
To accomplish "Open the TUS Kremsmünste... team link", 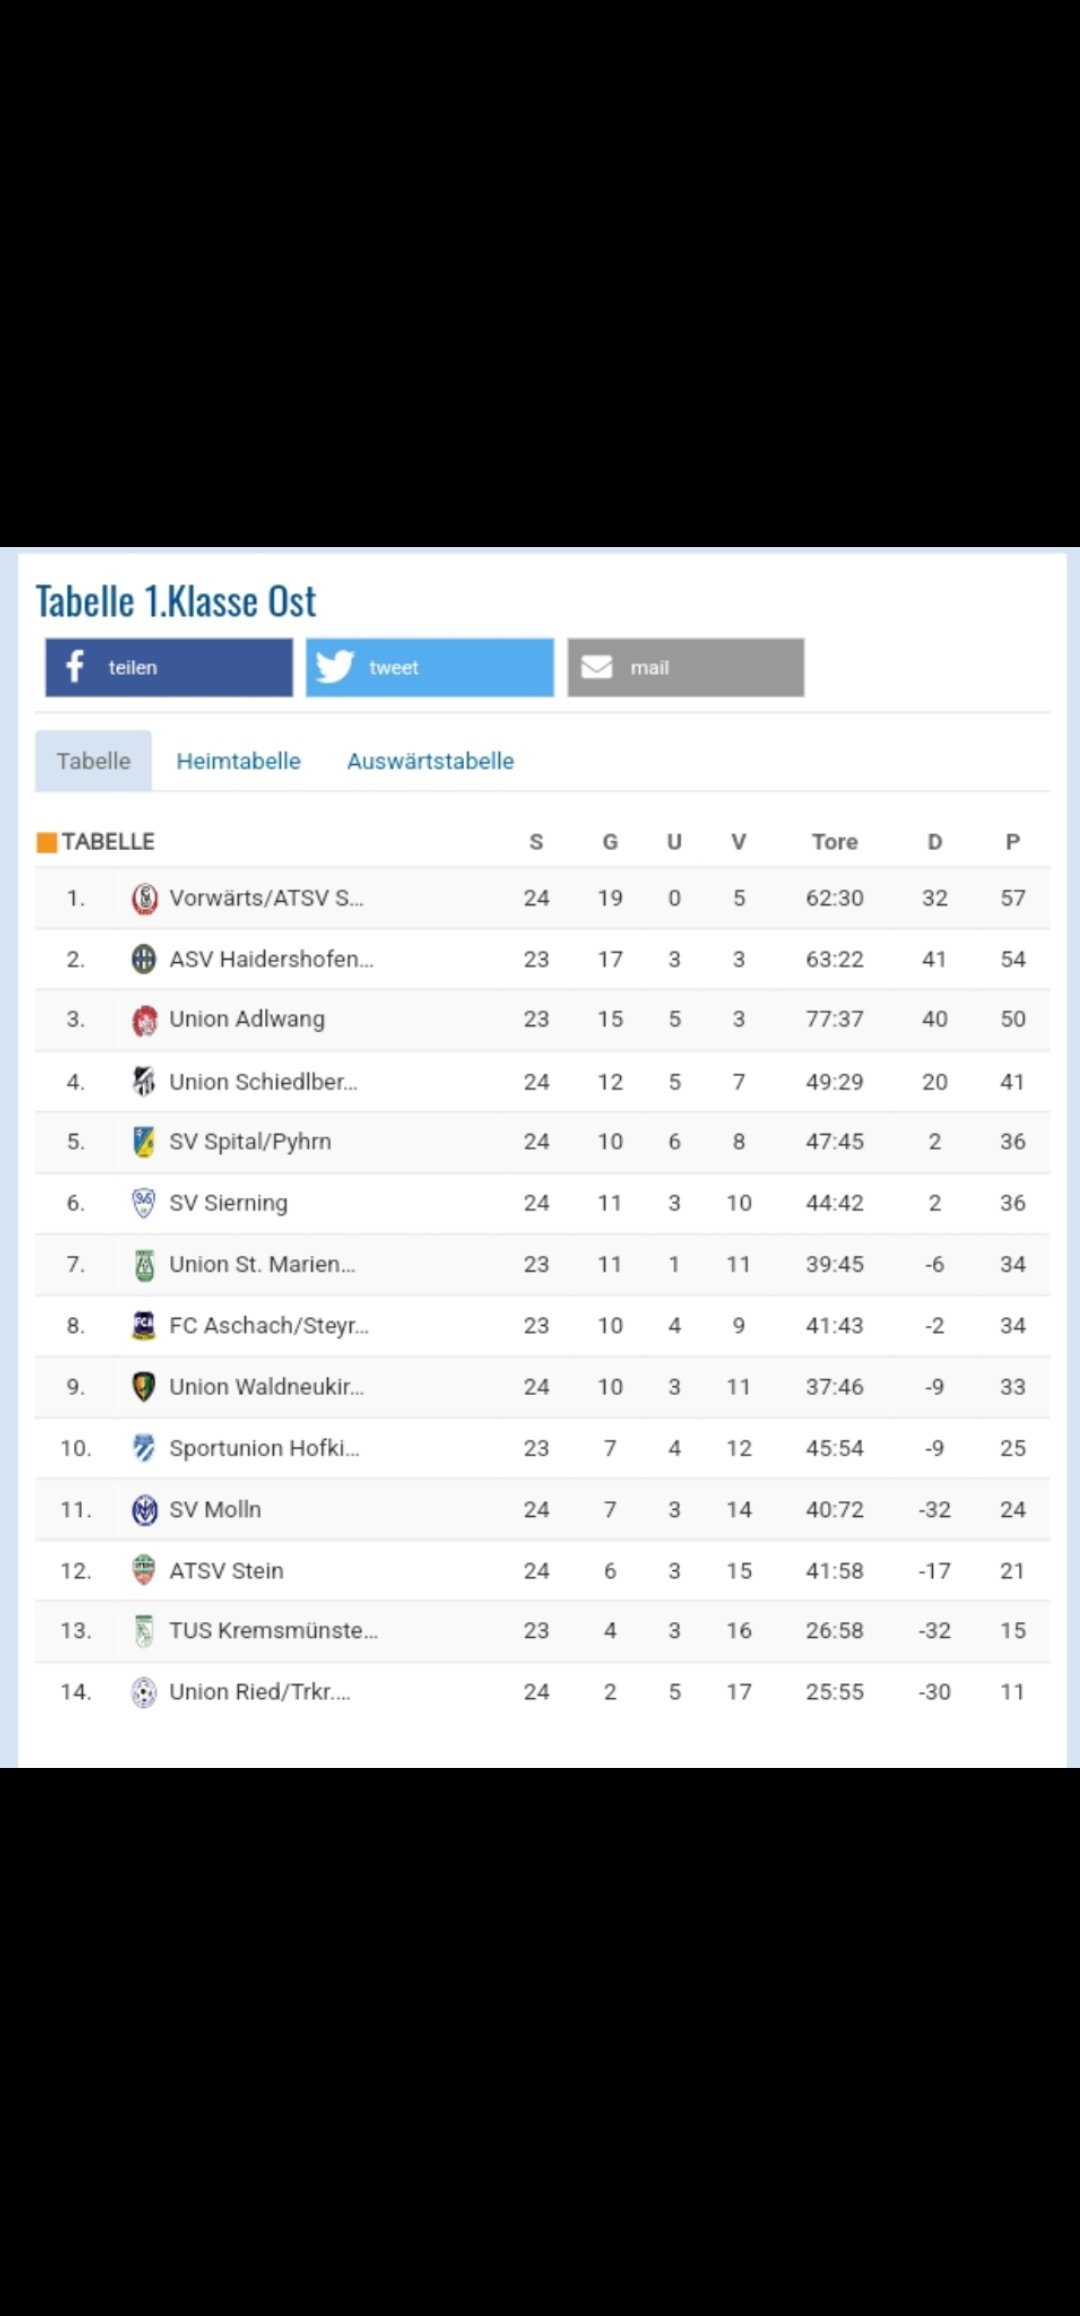I will [x=273, y=1631].
